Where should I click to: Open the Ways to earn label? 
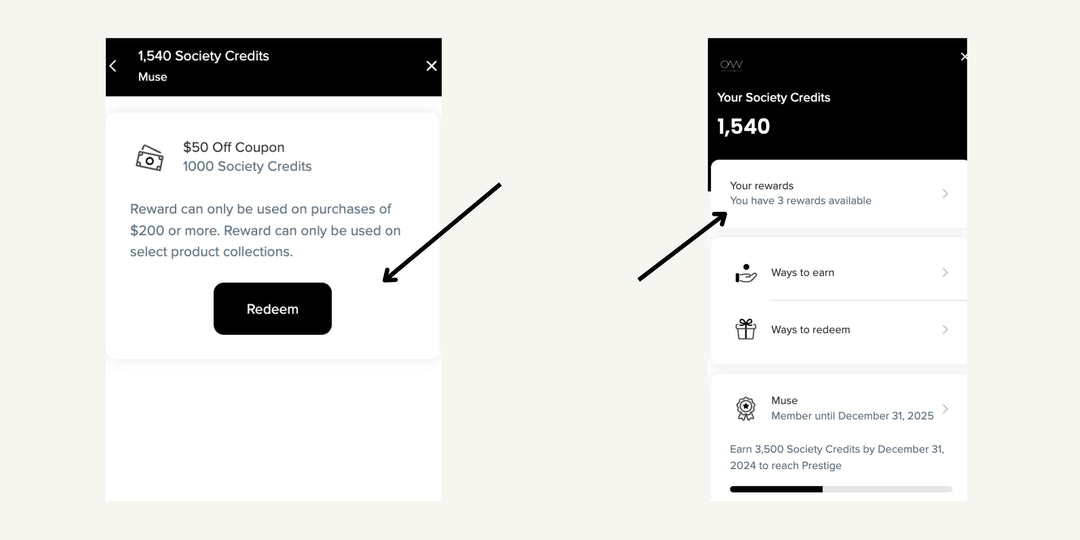802,273
